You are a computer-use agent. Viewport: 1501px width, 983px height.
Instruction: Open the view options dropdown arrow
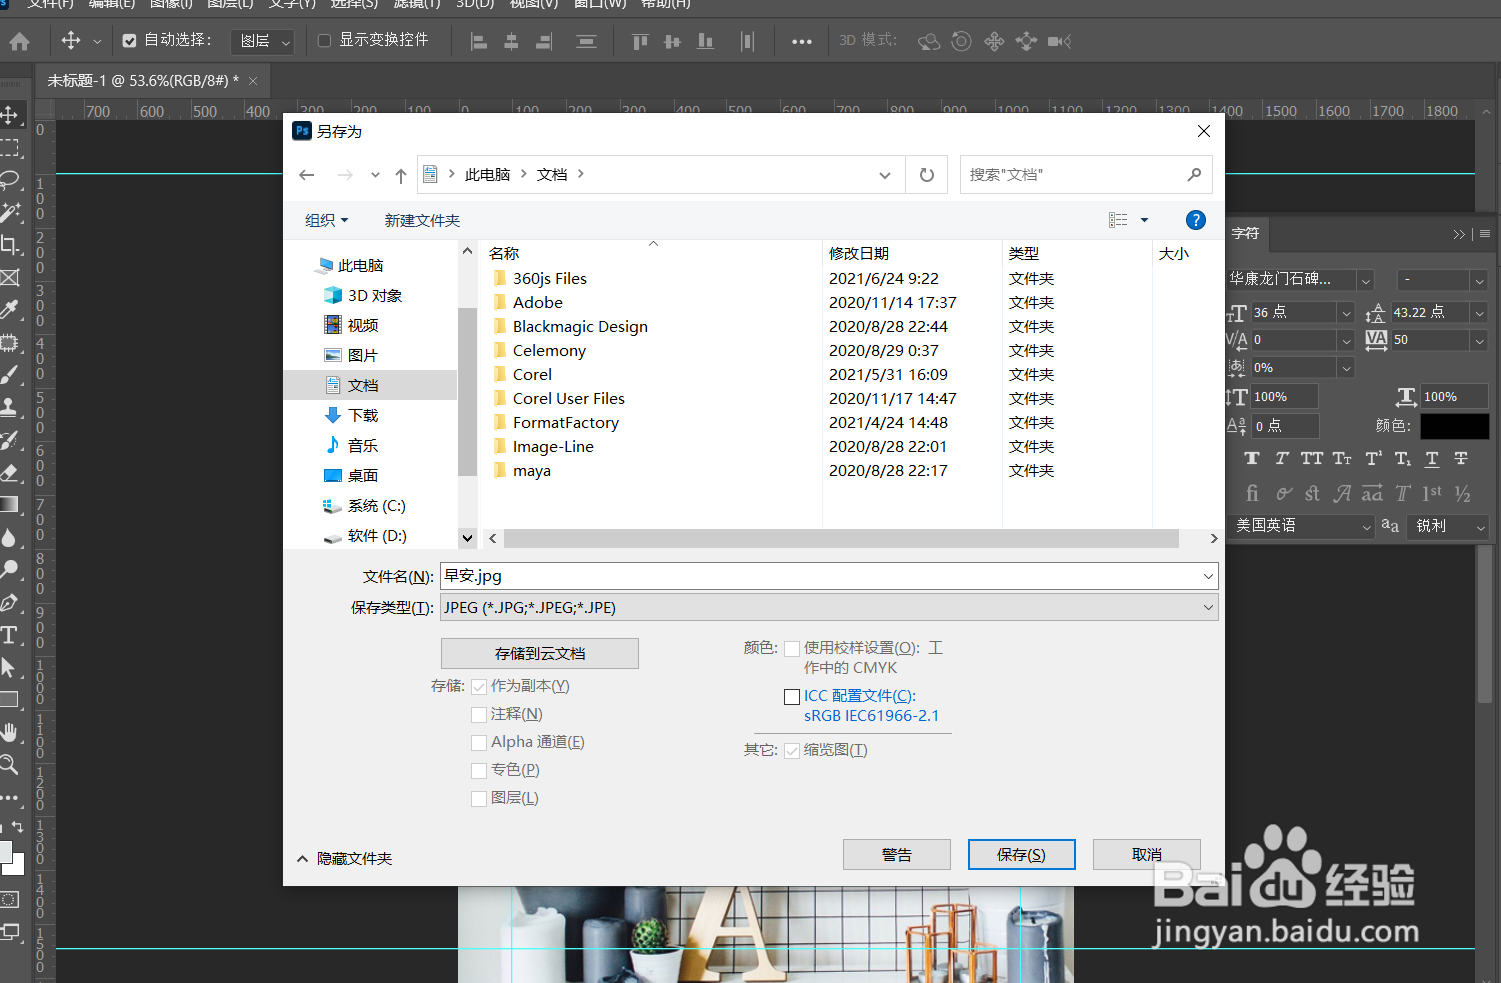coord(1144,220)
